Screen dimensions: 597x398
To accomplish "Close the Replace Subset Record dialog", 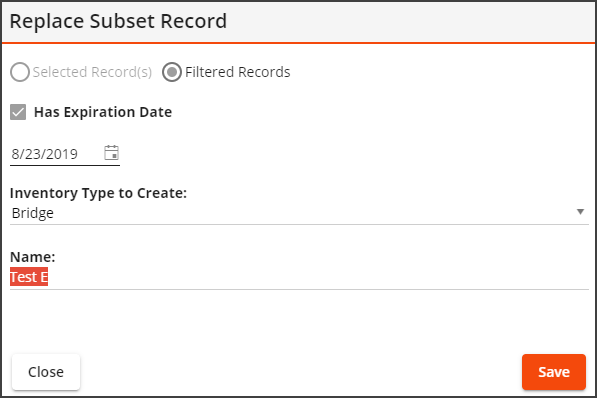I will [46, 372].
